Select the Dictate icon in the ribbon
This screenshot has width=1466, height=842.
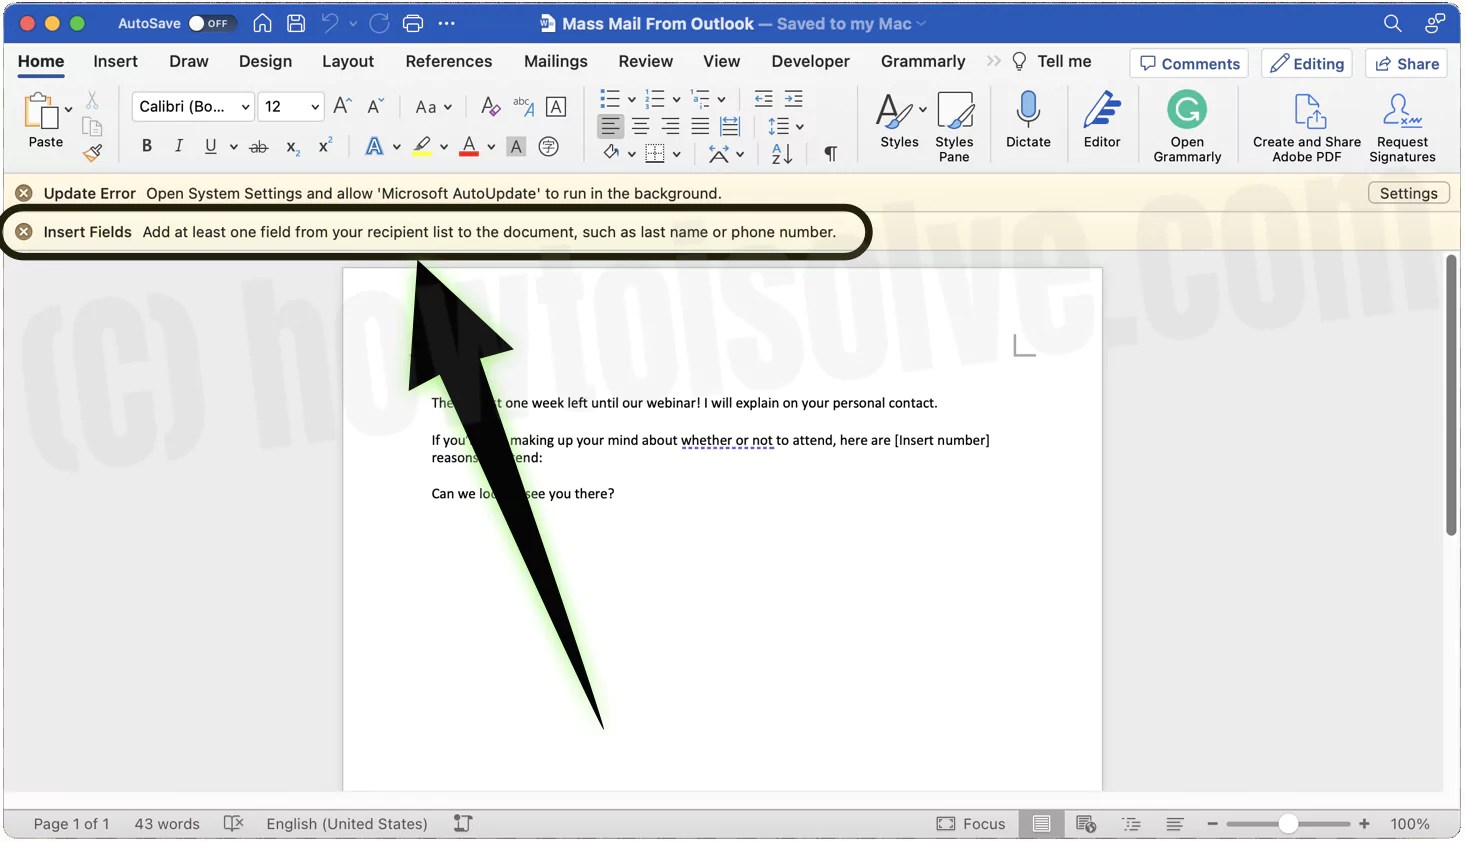point(1028,120)
